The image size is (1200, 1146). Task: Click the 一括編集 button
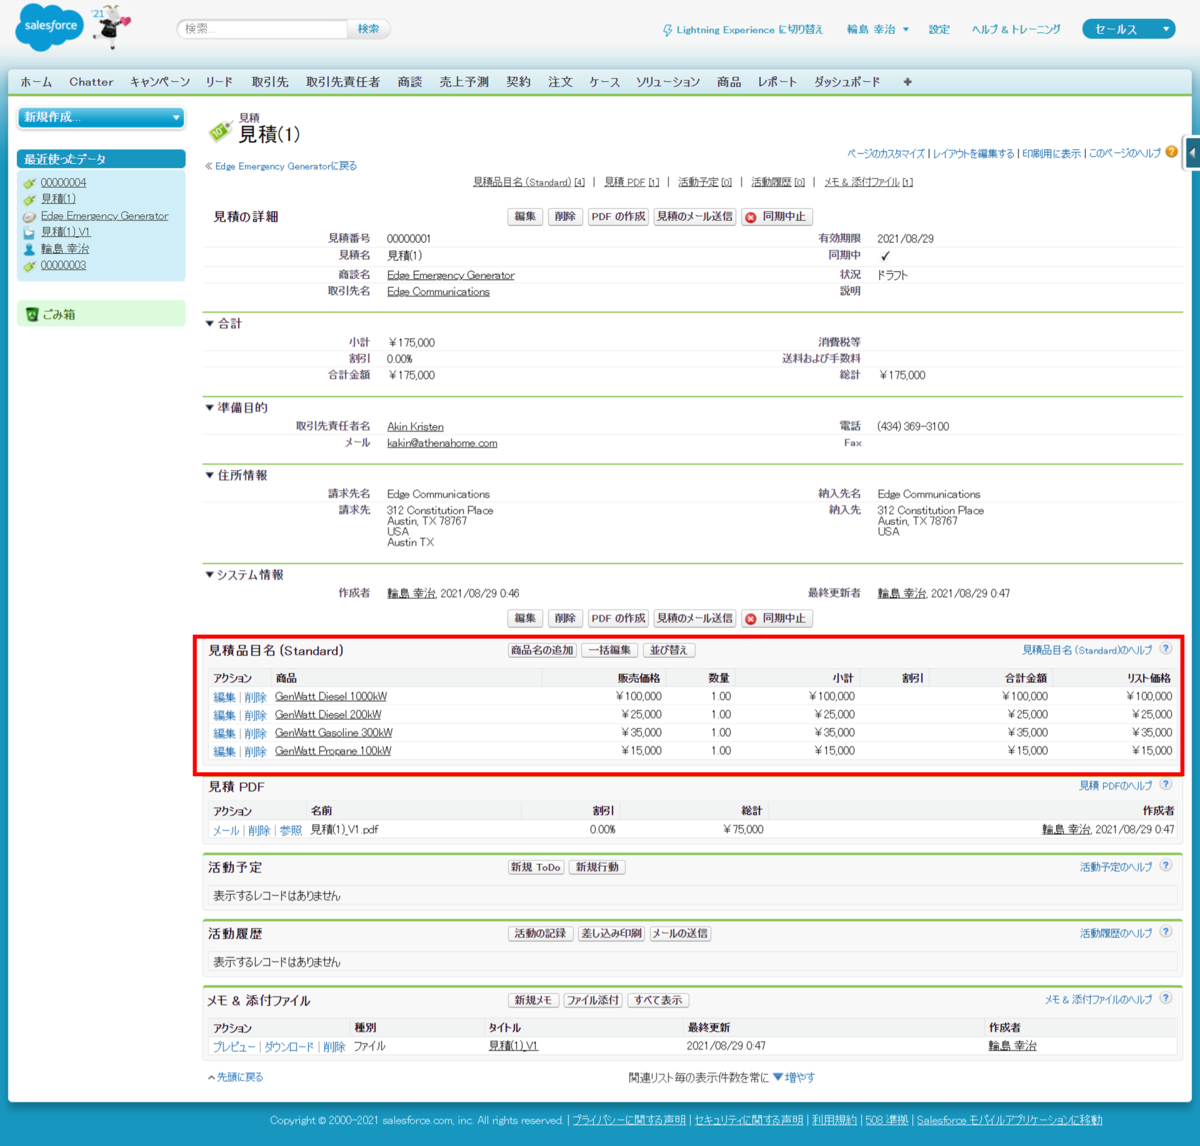tap(609, 650)
